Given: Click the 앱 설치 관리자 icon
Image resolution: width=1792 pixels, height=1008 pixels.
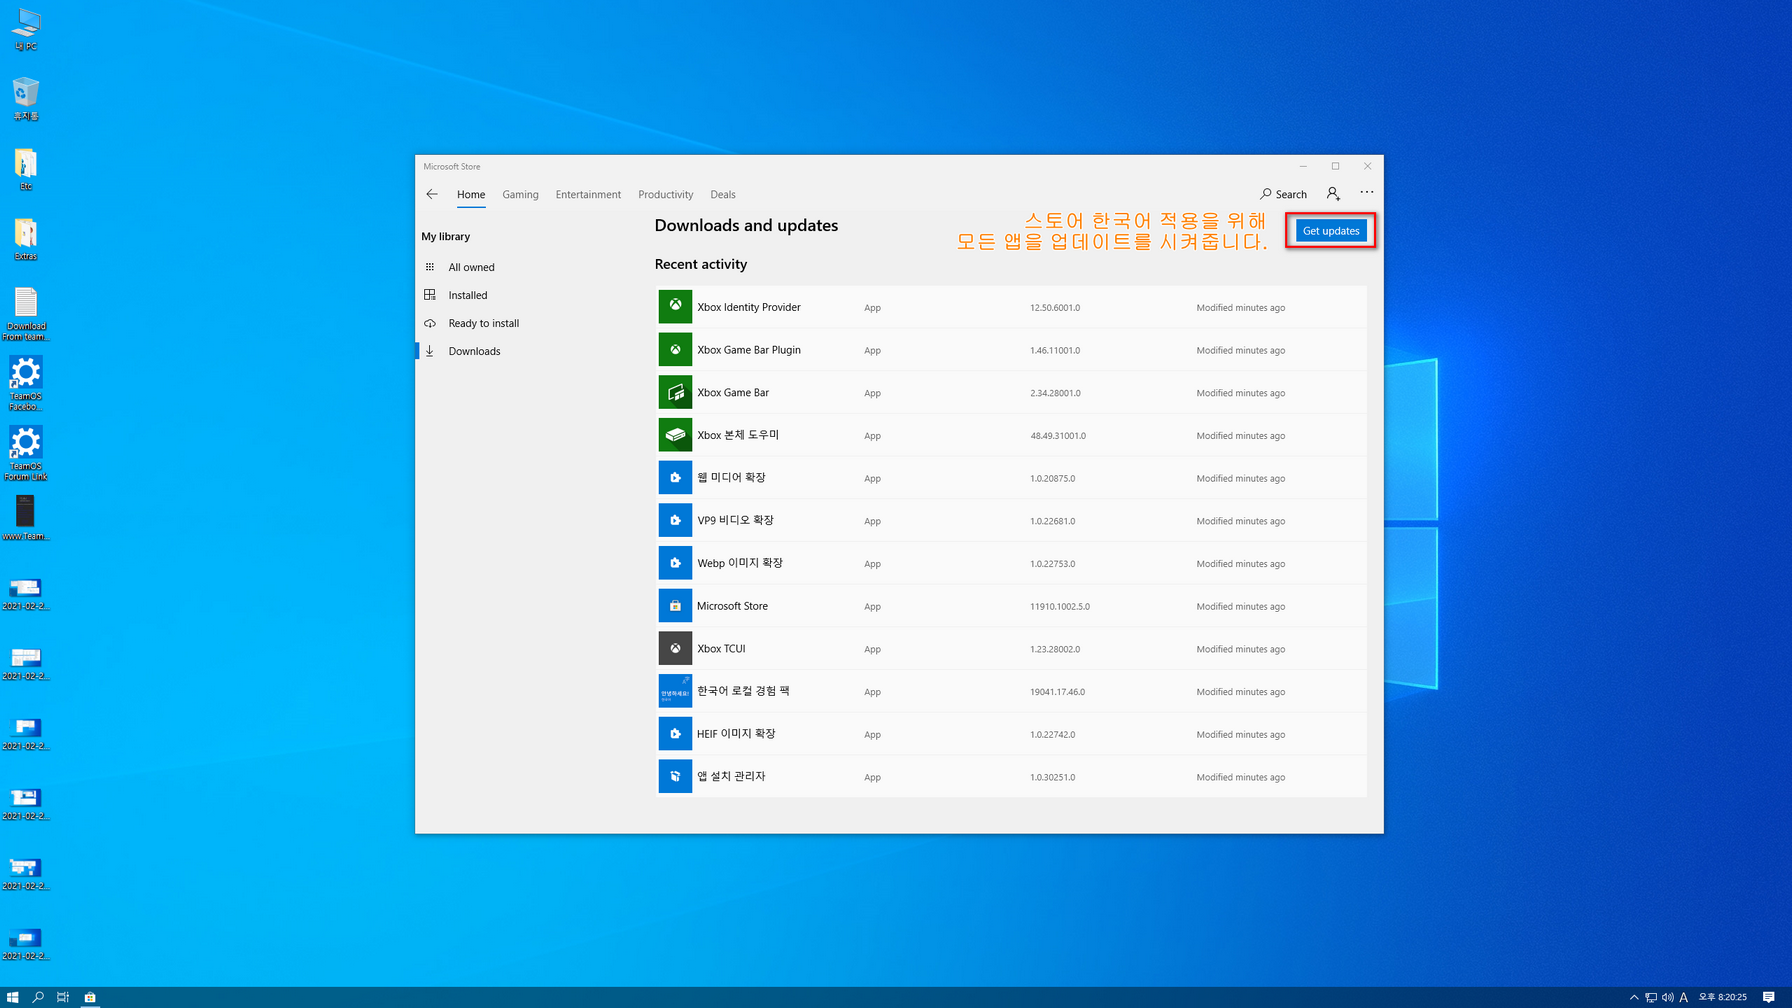Looking at the screenshot, I should point(675,776).
